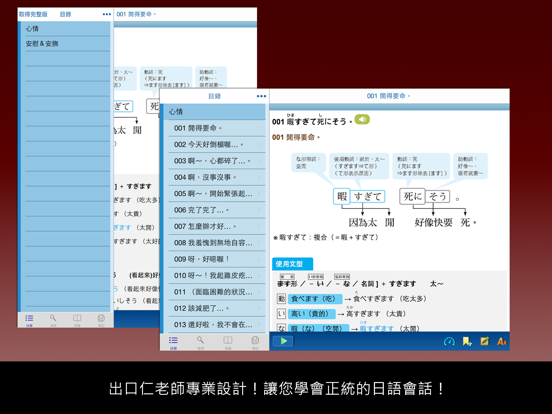
Task: Select the list tab icon in front window
Action: pos(173,342)
